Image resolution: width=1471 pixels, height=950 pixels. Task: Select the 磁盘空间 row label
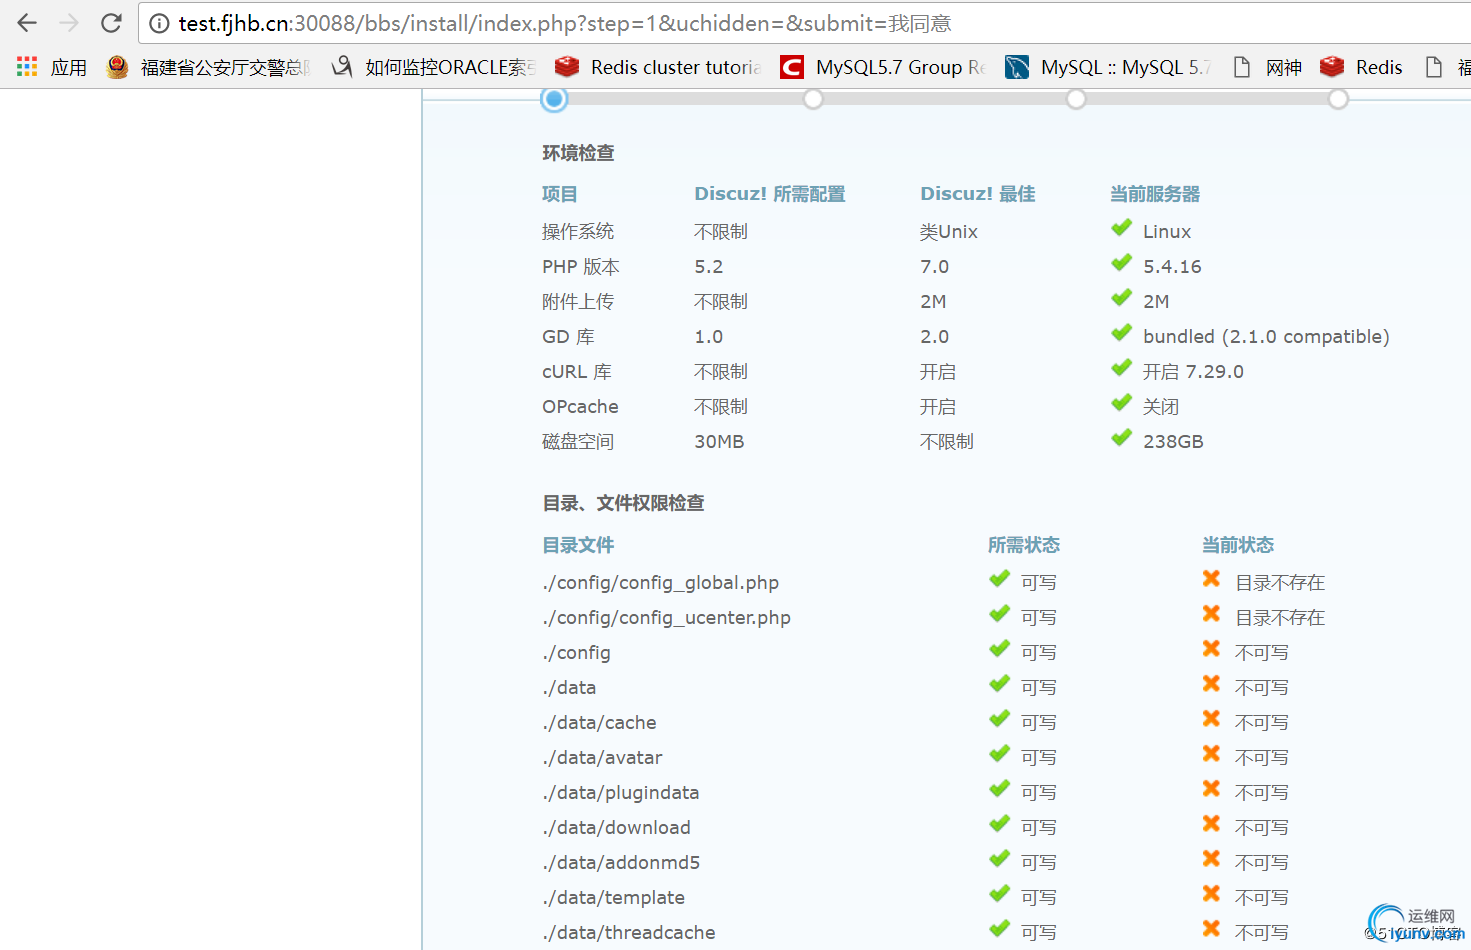click(x=578, y=442)
